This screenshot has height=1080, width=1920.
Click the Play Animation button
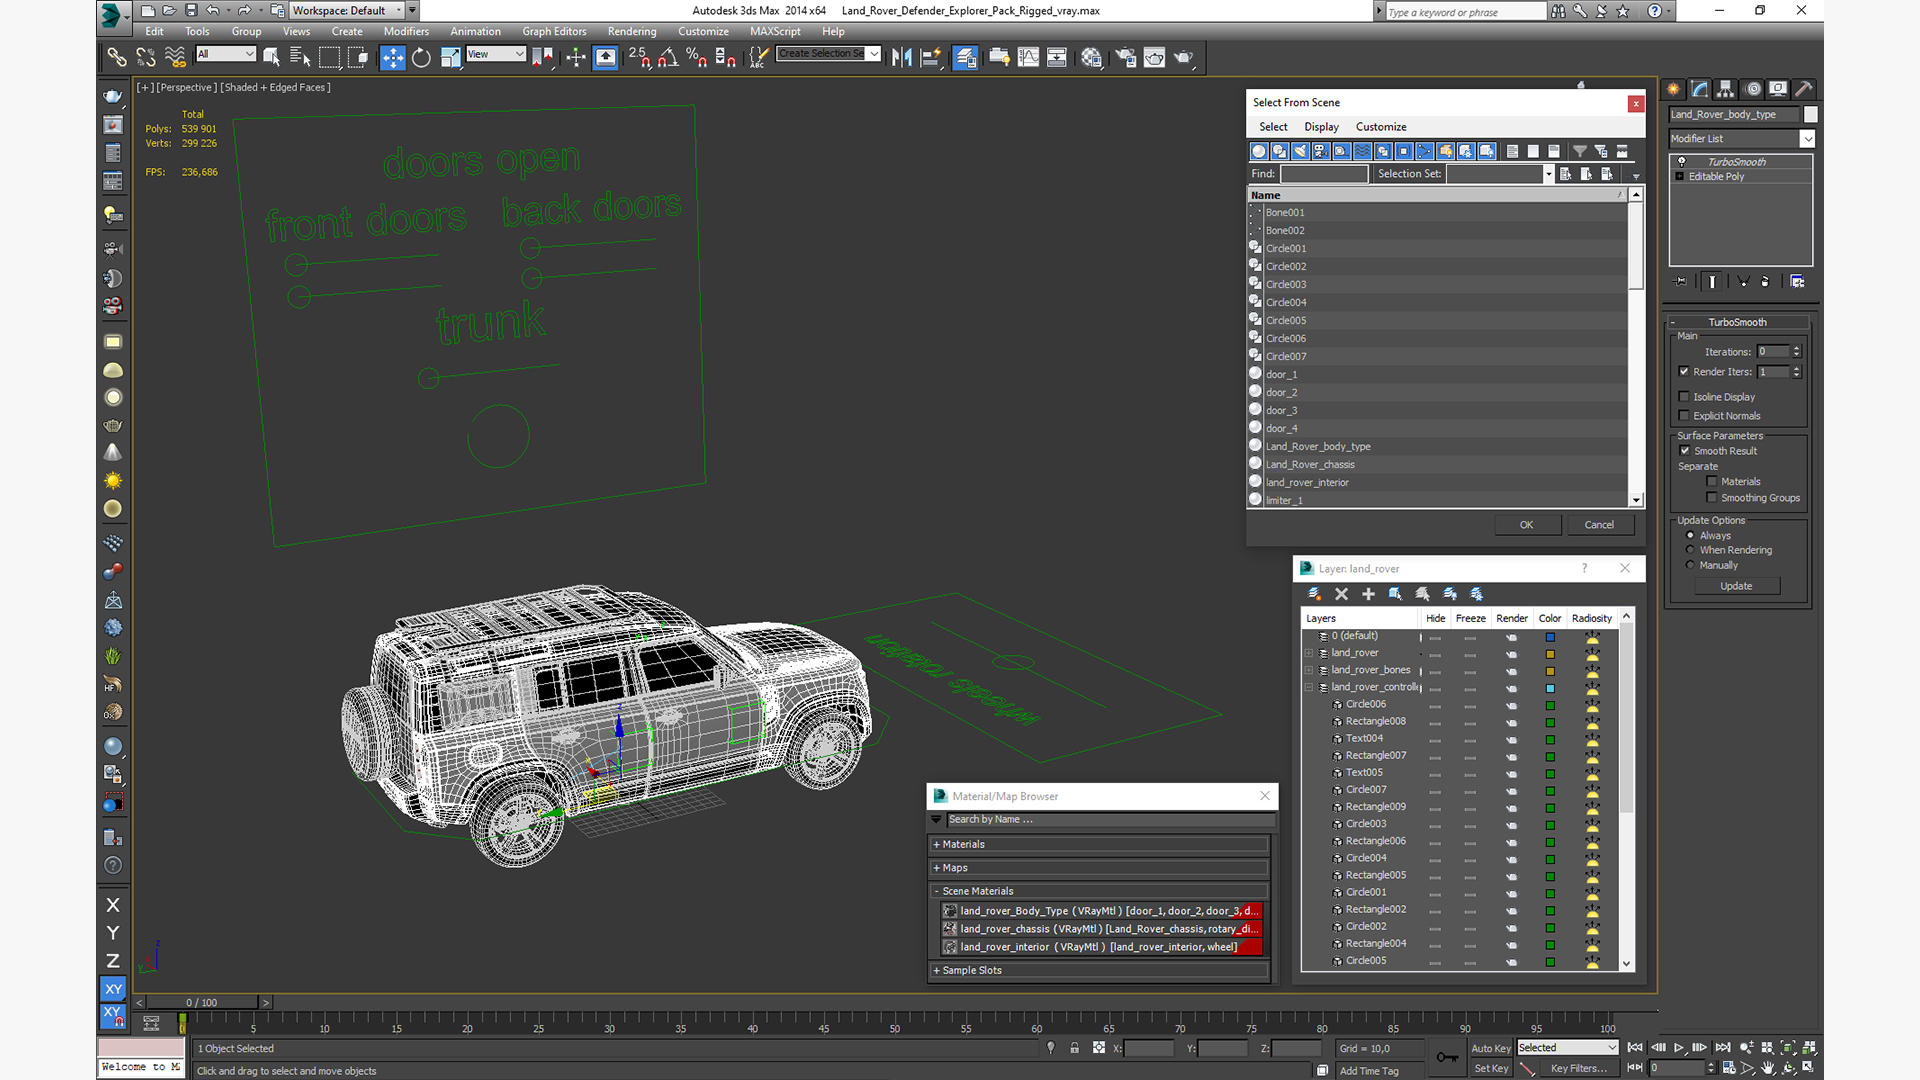click(x=1679, y=1047)
